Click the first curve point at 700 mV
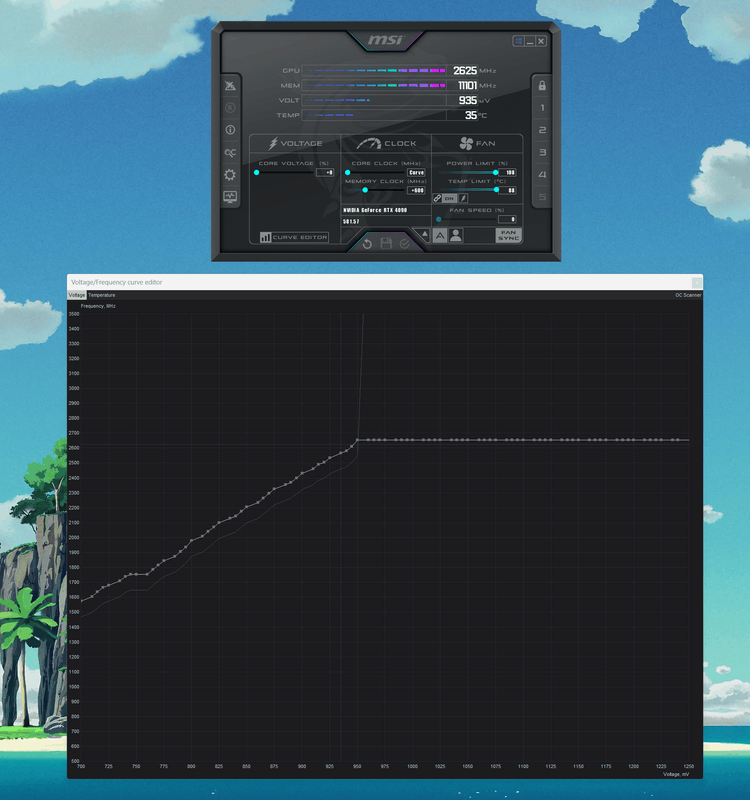 pyautogui.click(x=82, y=601)
